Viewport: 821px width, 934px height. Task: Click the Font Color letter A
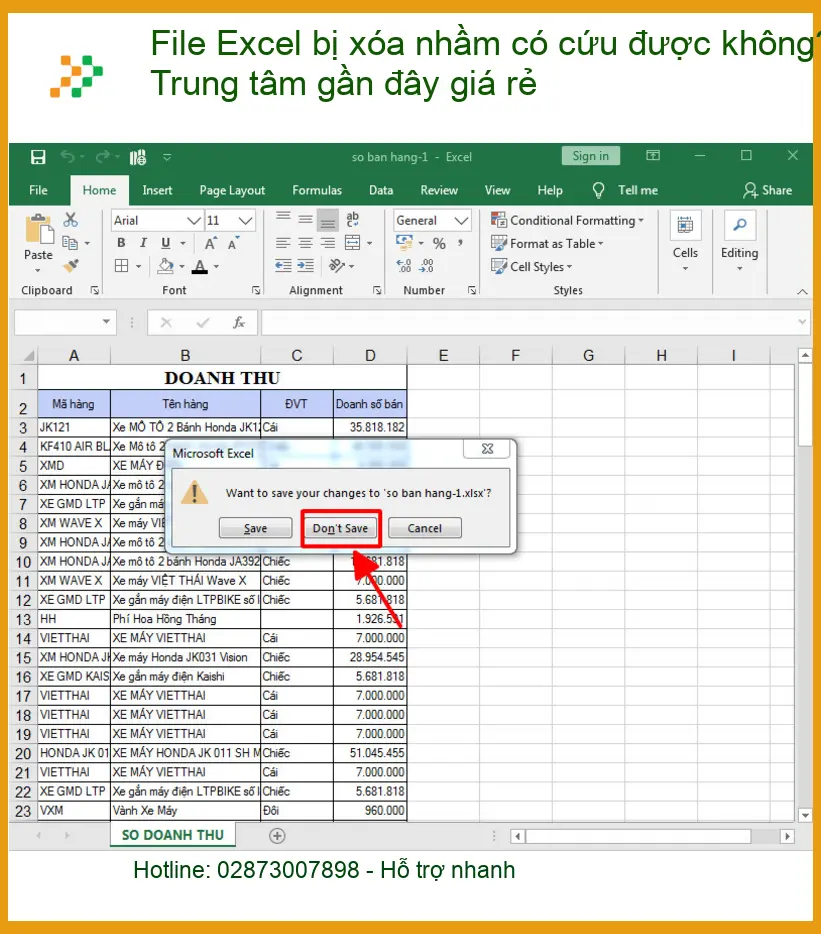pyautogui.click(x=200, y=266)
